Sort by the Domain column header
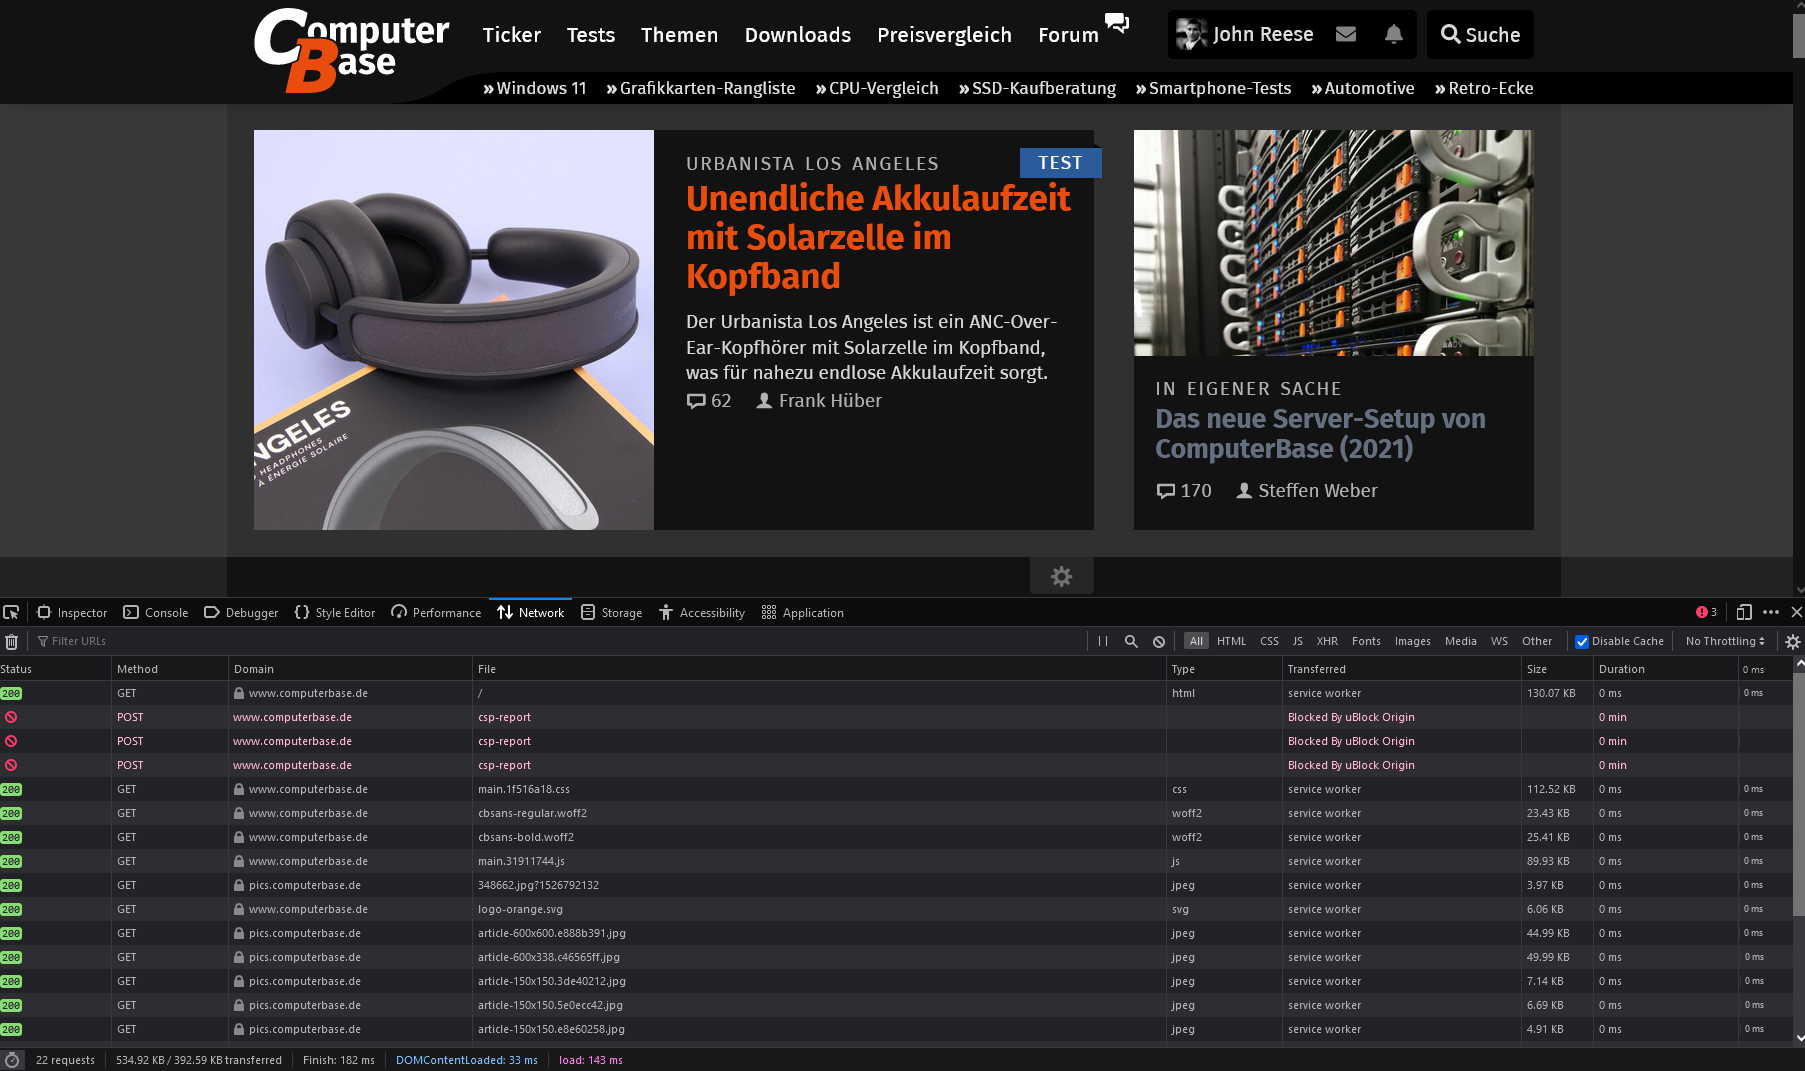The width and height of the screenshot is (1805, 1071). pyautogui.click(x=350, y=669)
